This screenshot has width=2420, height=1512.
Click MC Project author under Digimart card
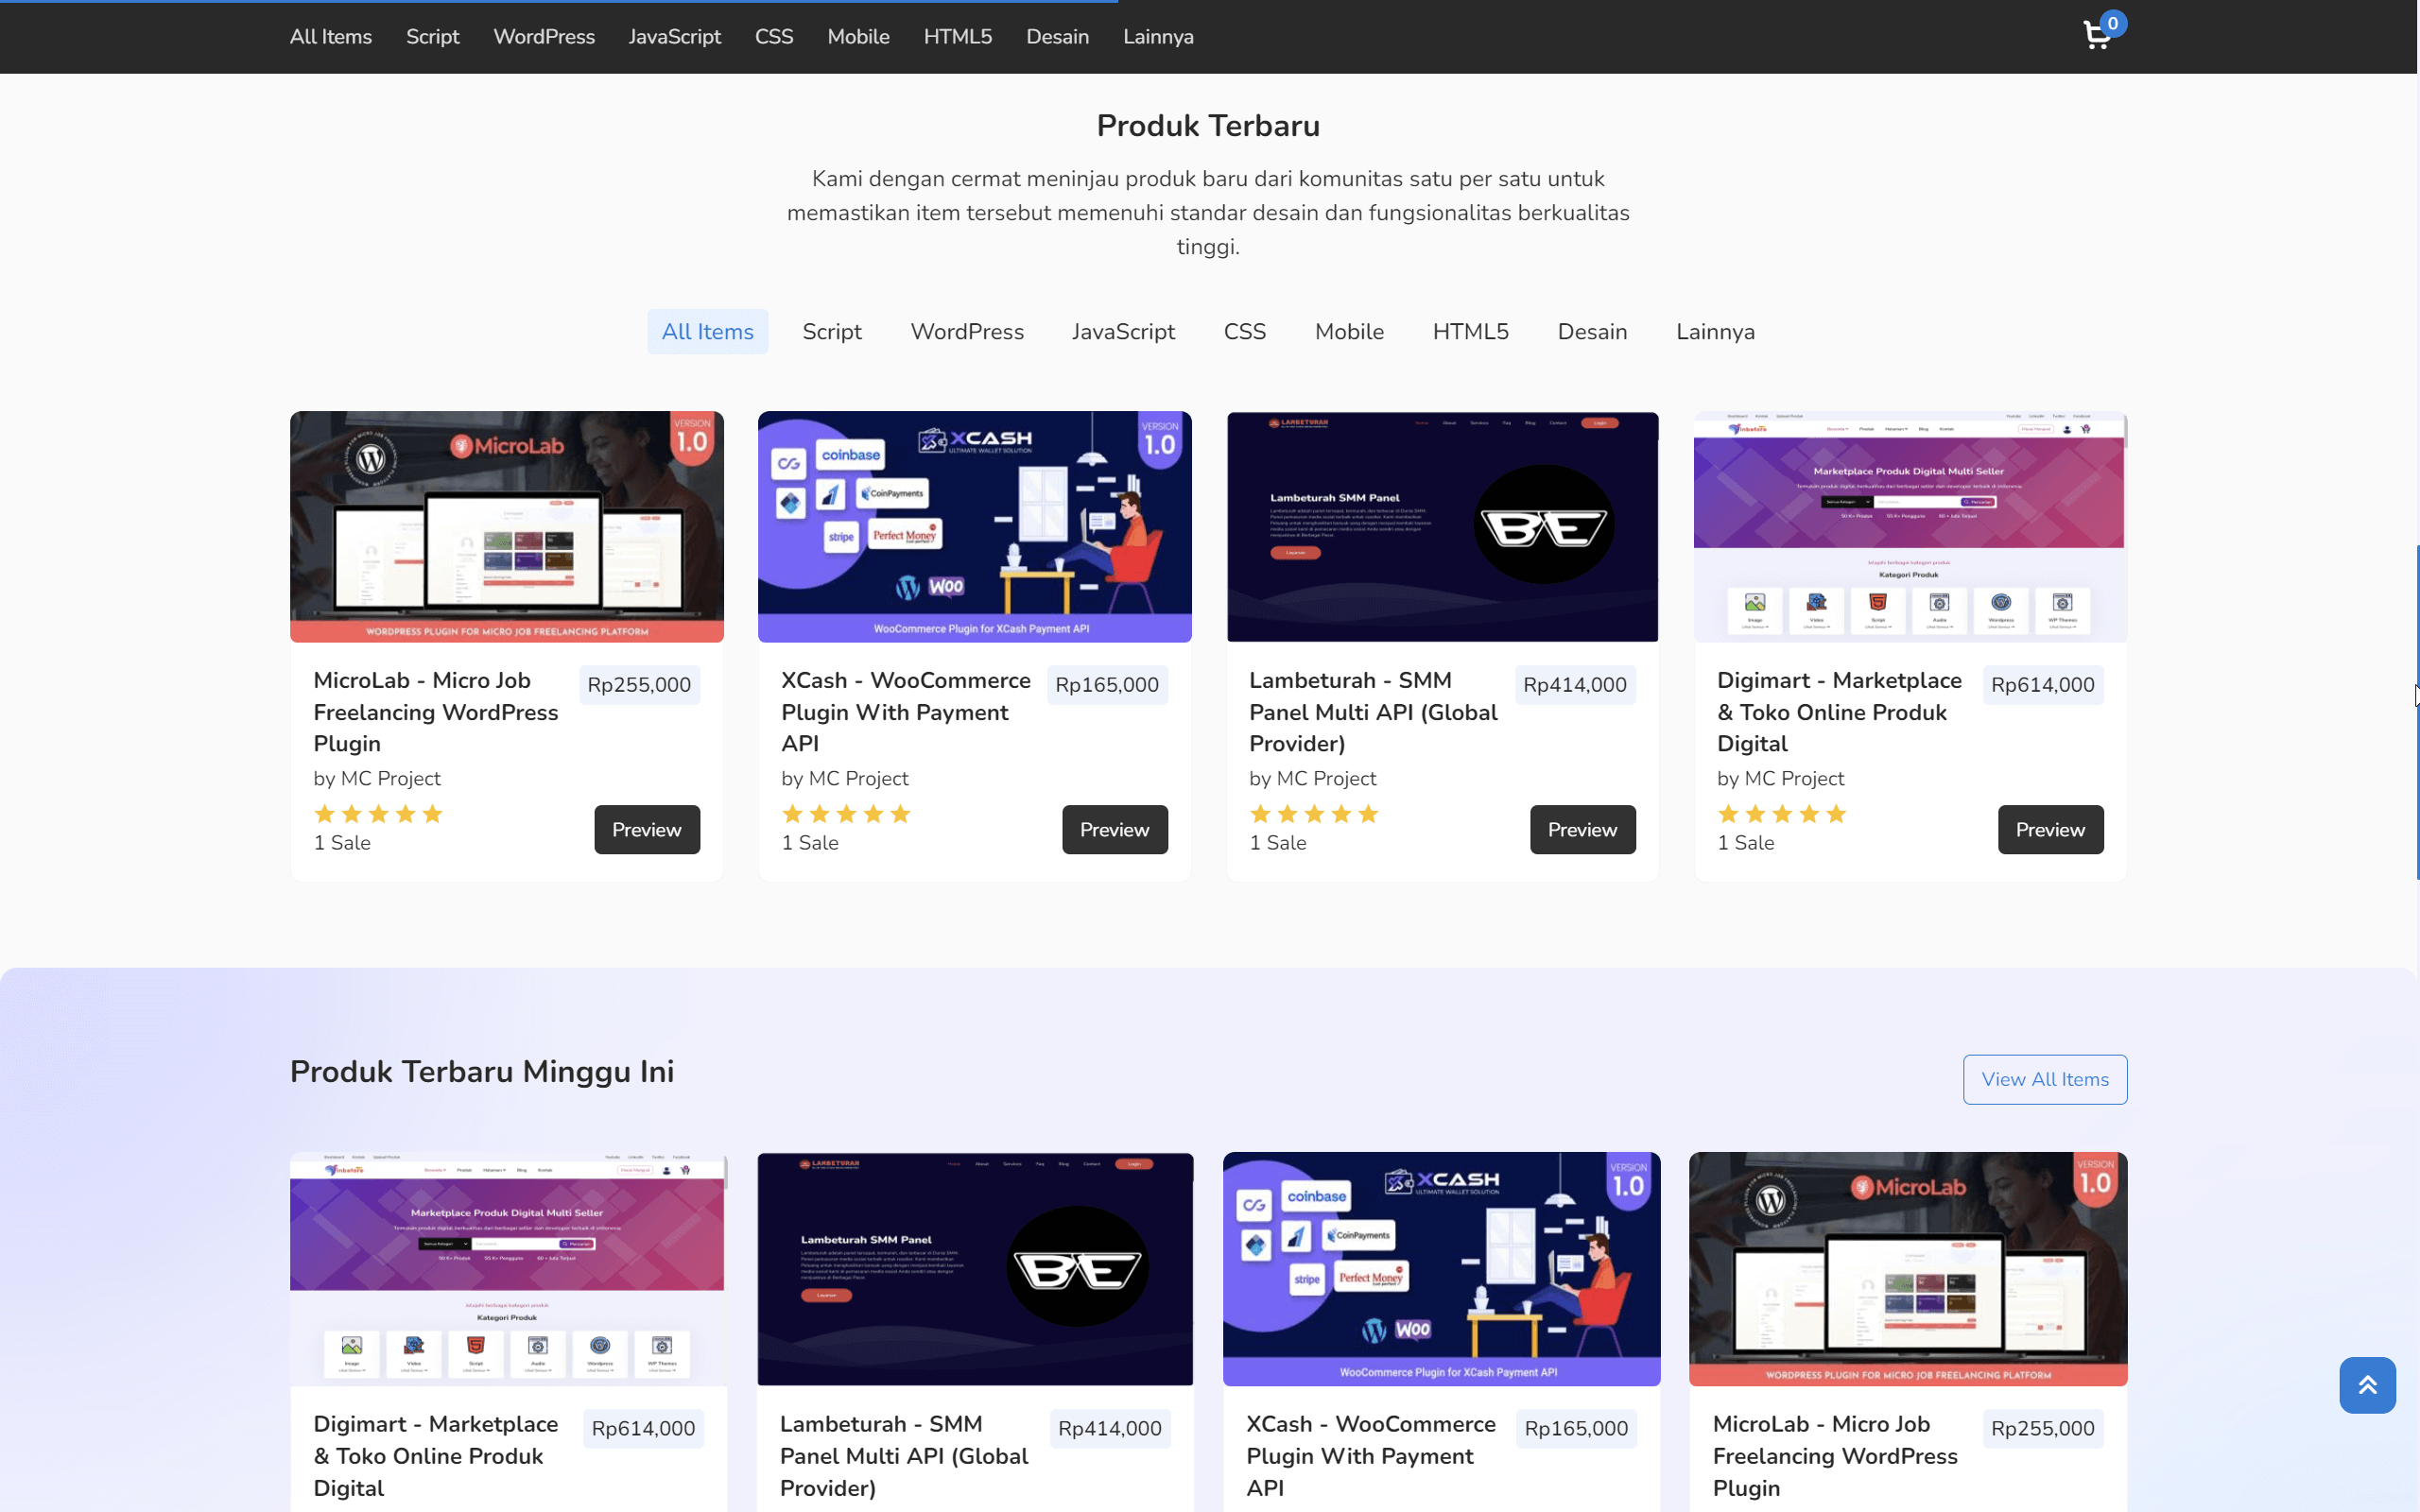tap(1794, 778)
